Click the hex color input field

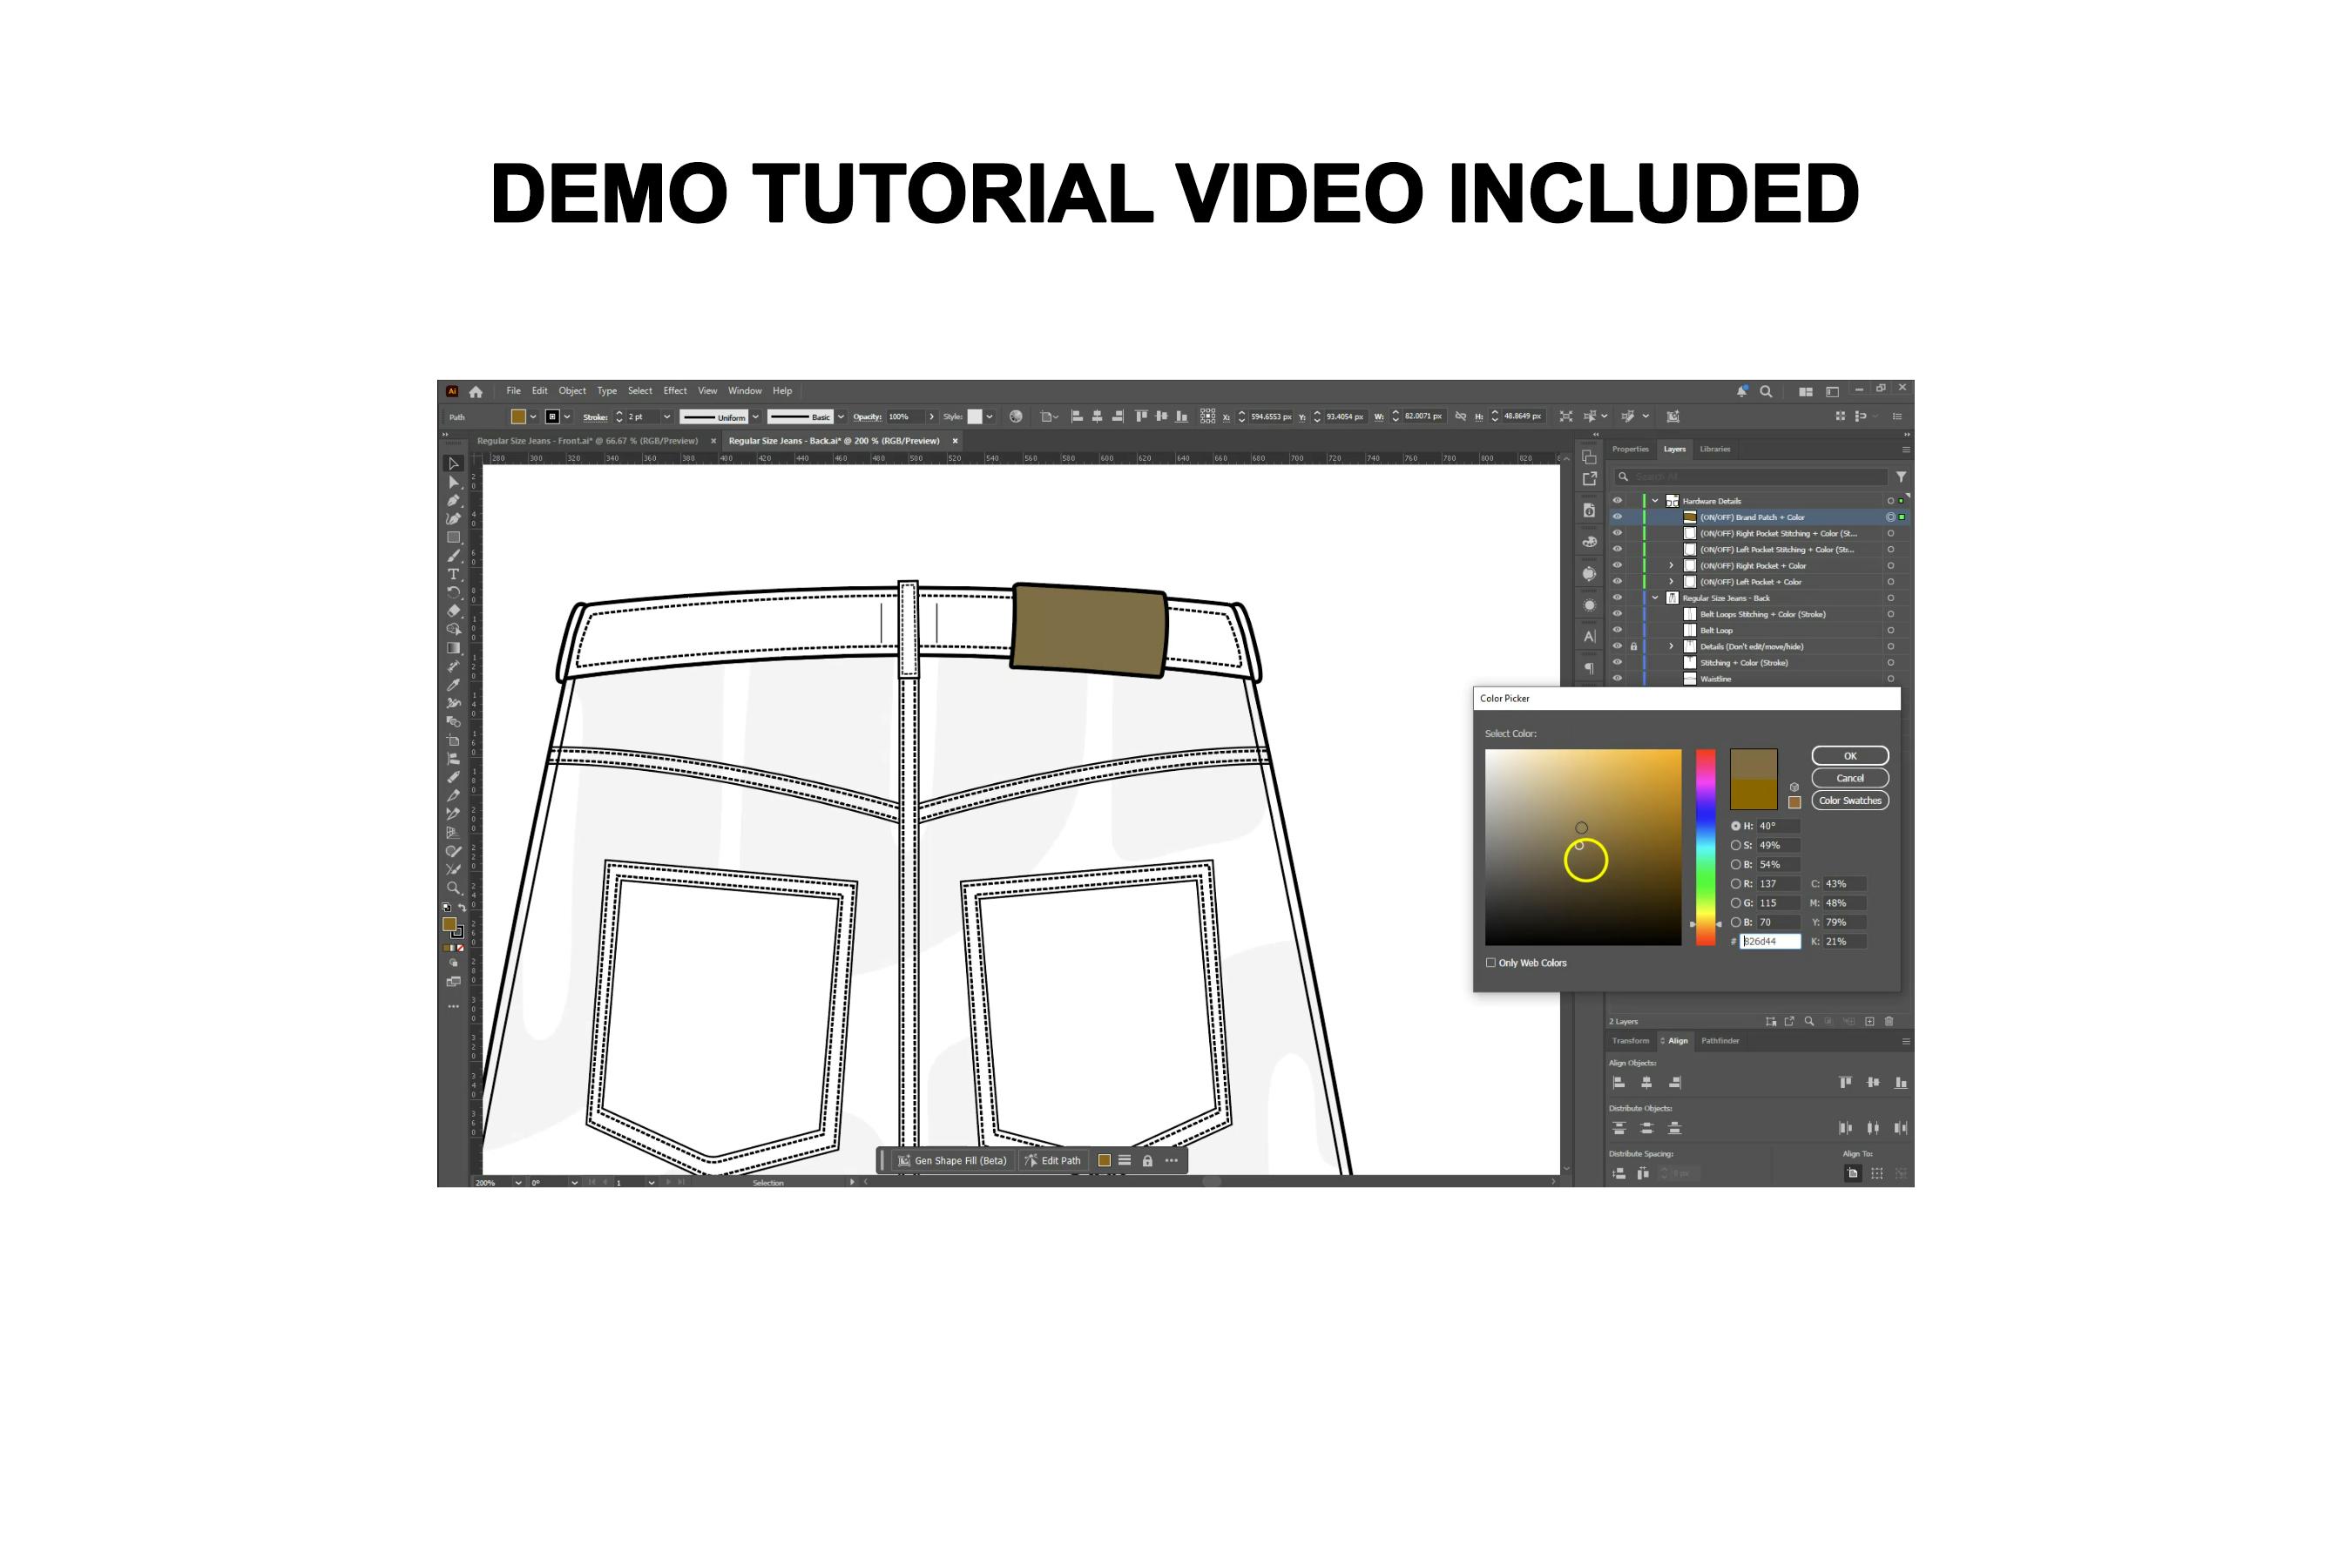pos(1770,942)
